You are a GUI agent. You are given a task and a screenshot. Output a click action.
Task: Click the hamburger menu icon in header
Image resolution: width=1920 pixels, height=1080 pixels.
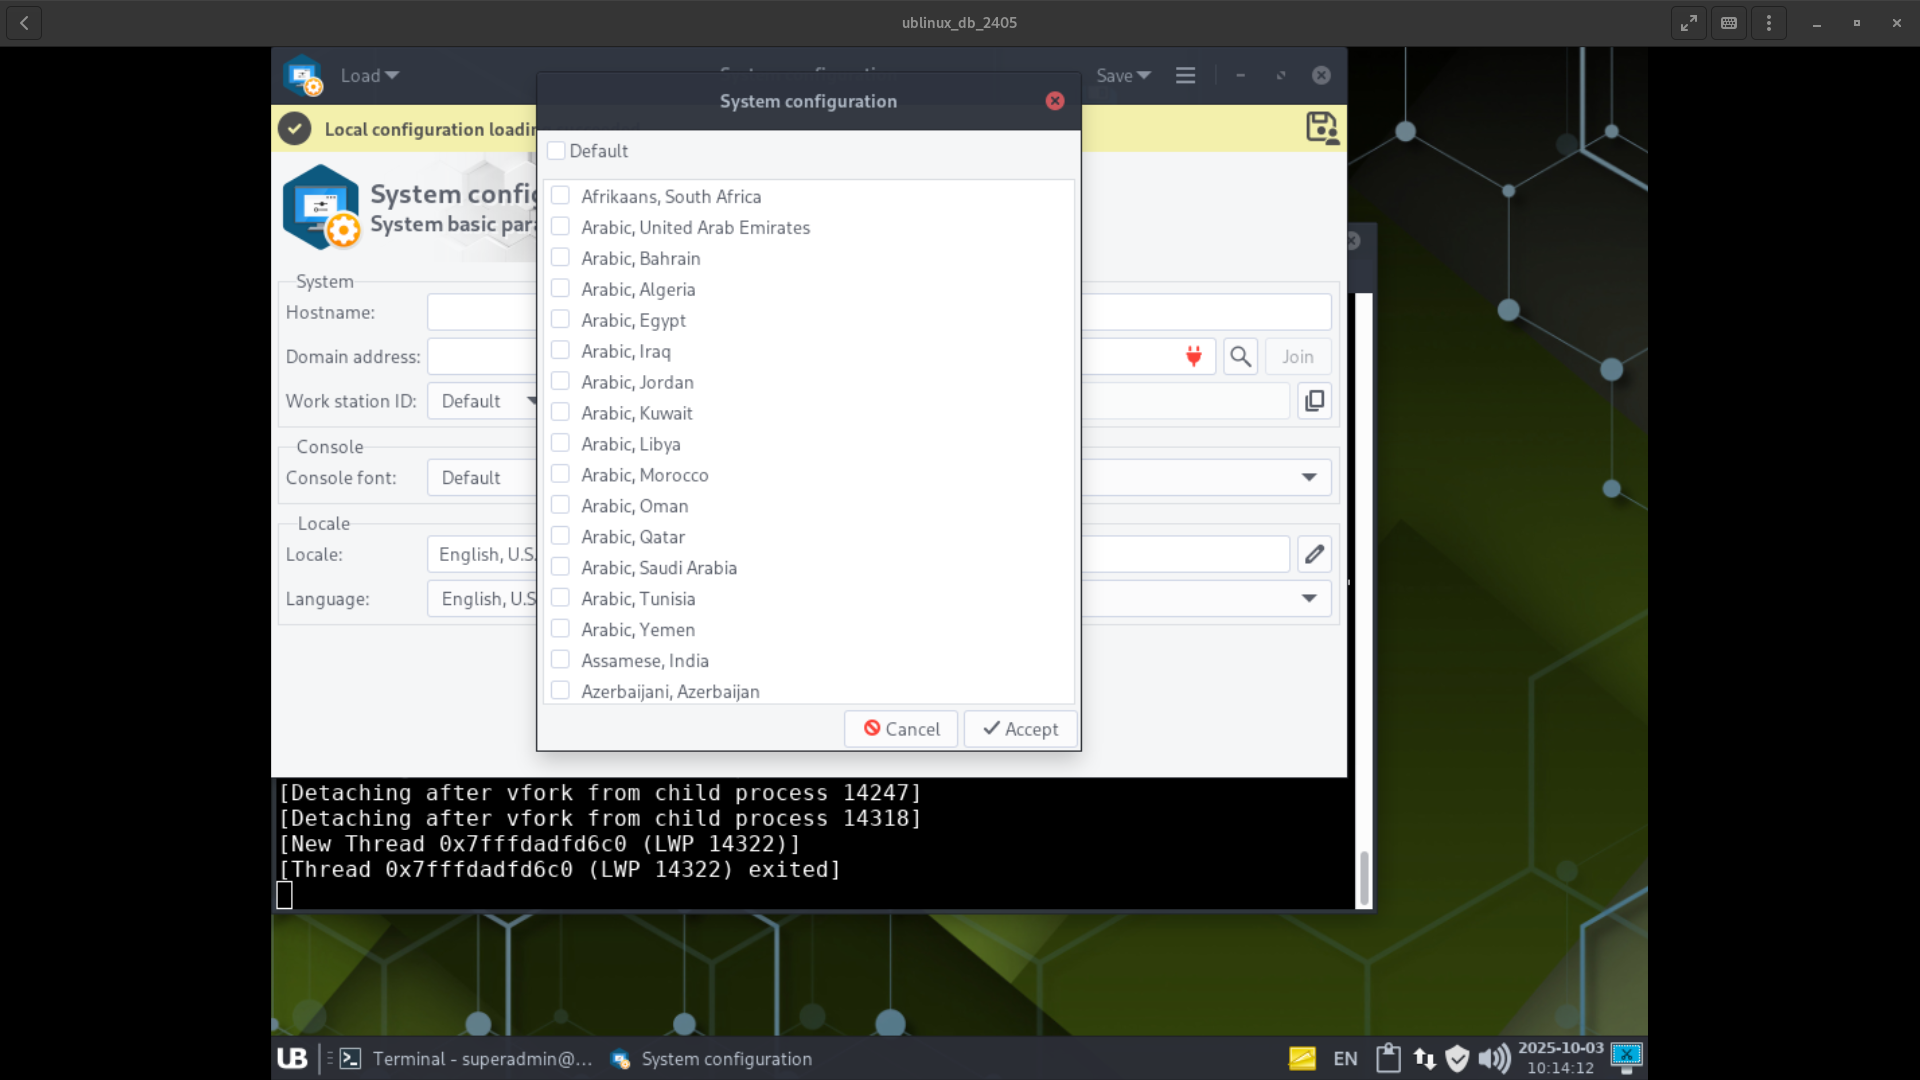click(x=1185, y=76)
